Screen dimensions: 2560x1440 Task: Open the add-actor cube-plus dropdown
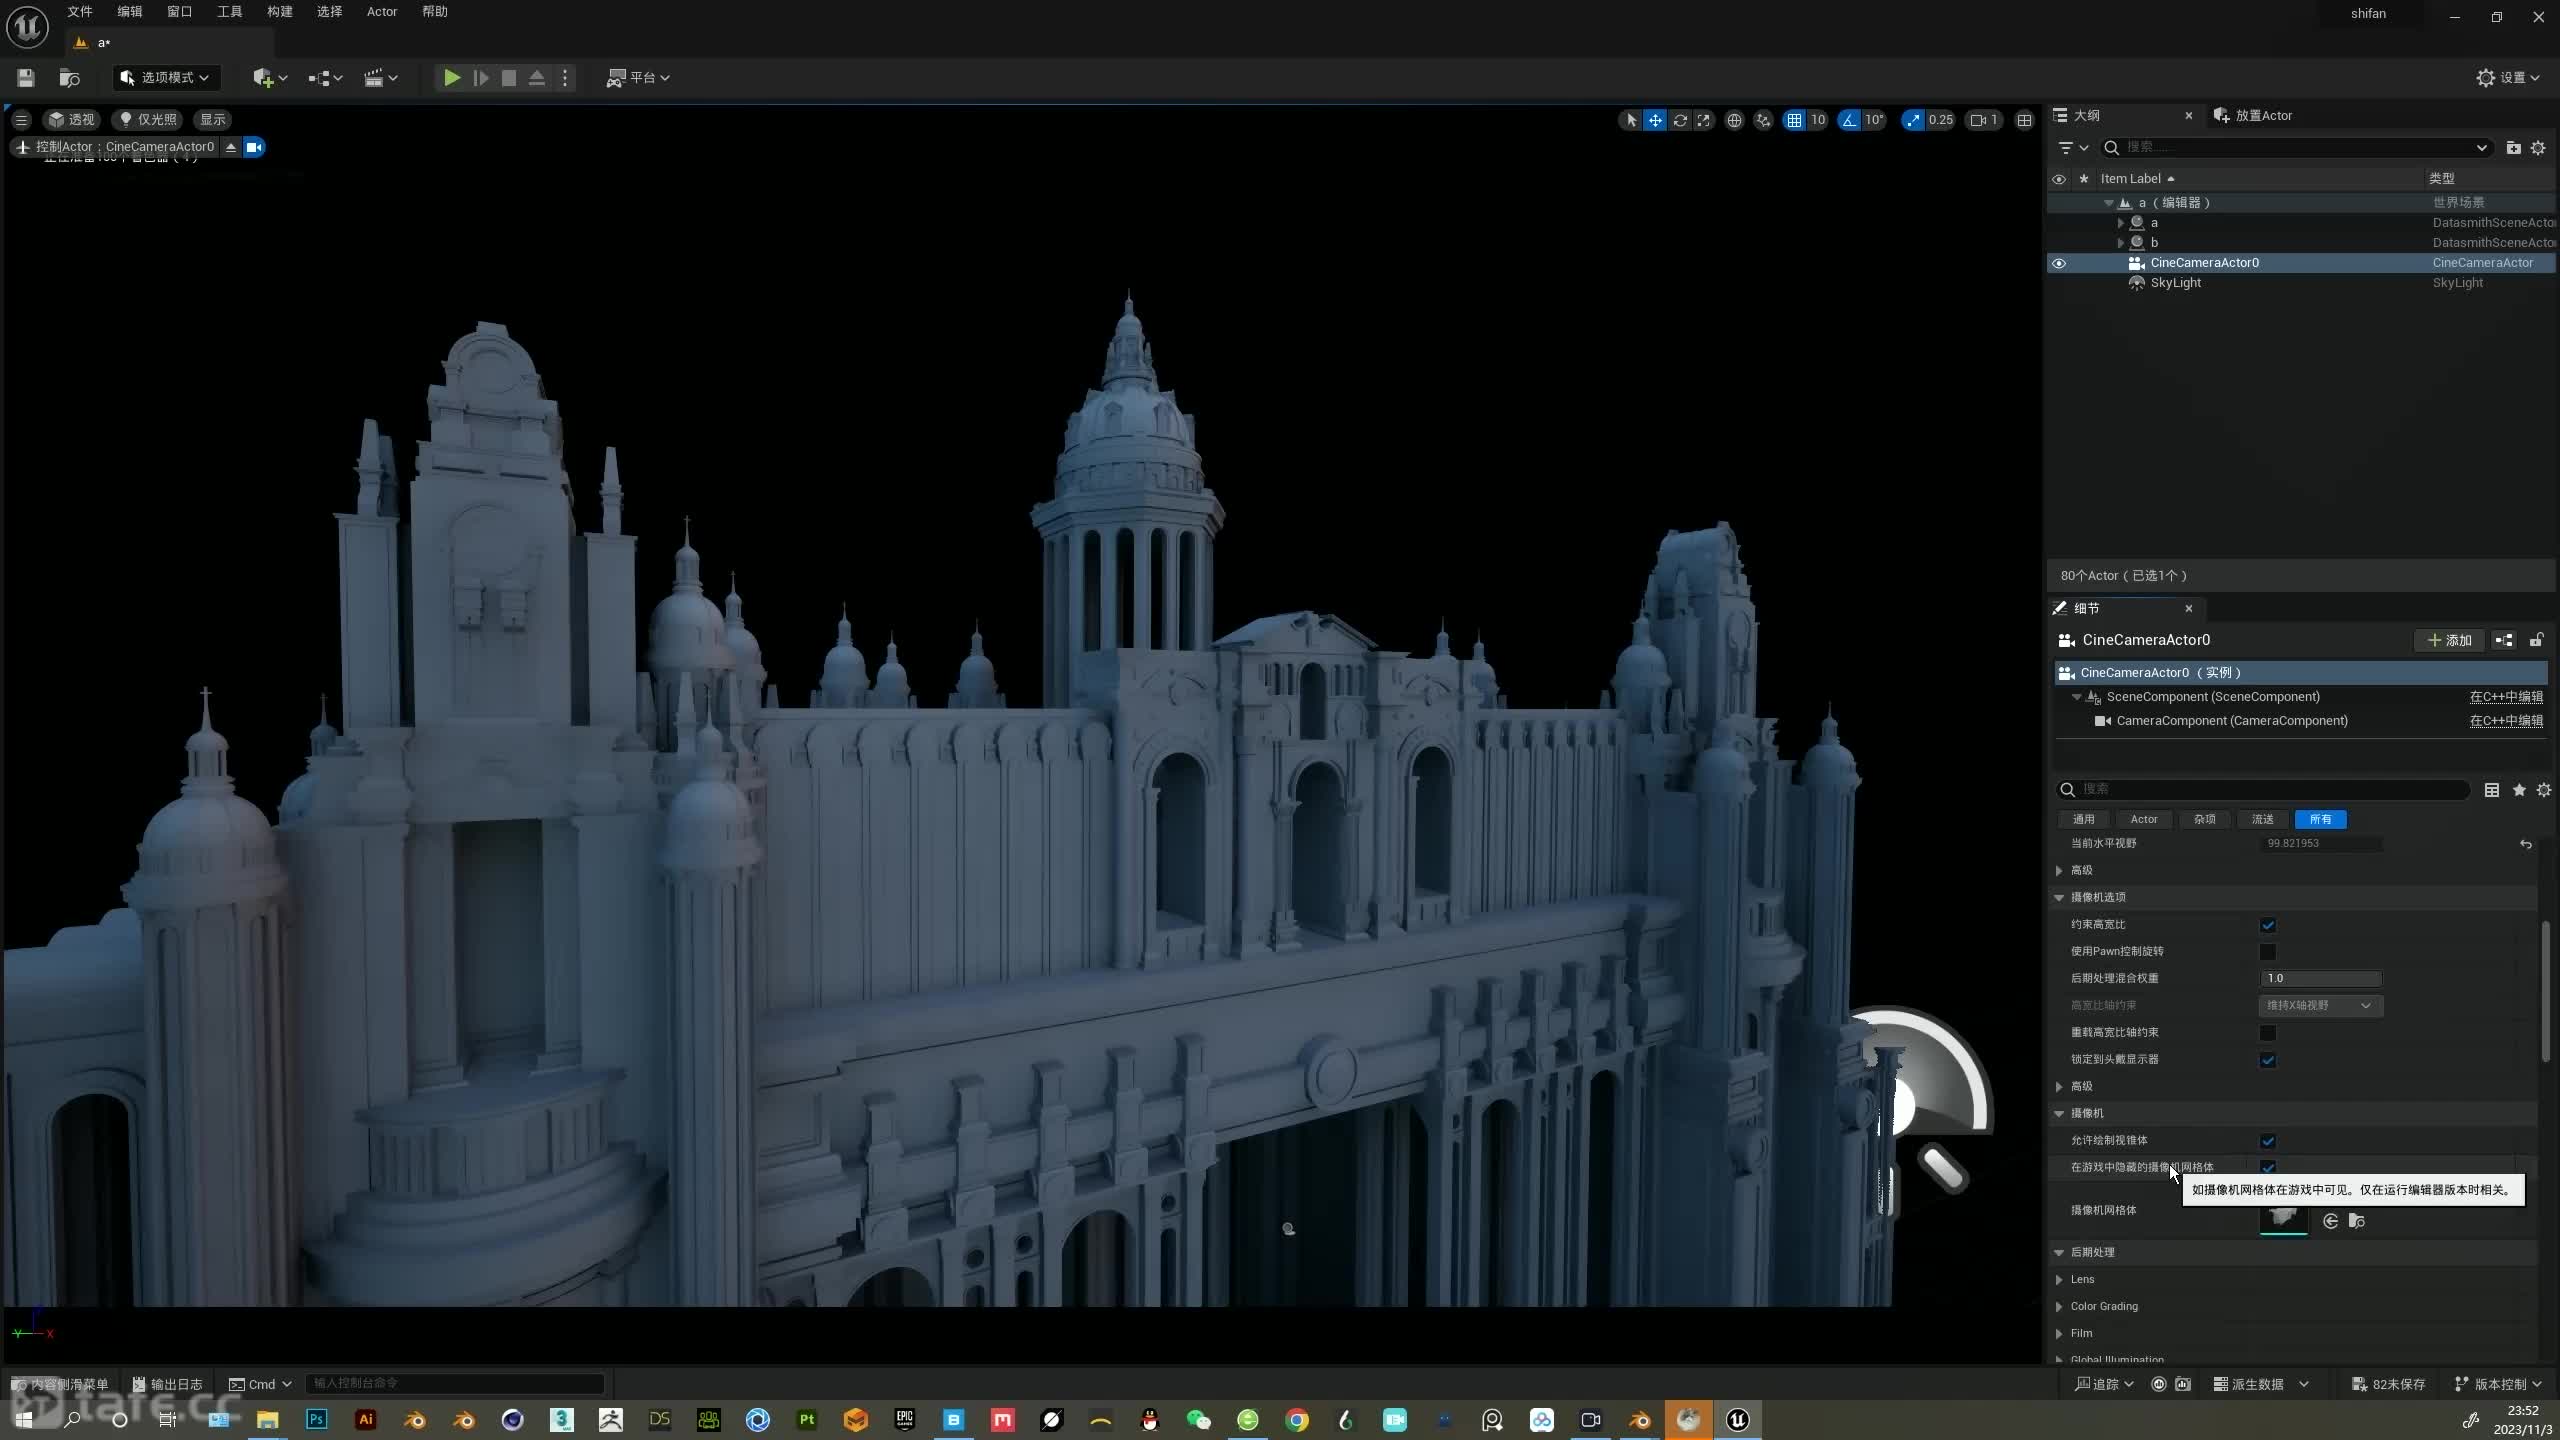tap(270, 78)
